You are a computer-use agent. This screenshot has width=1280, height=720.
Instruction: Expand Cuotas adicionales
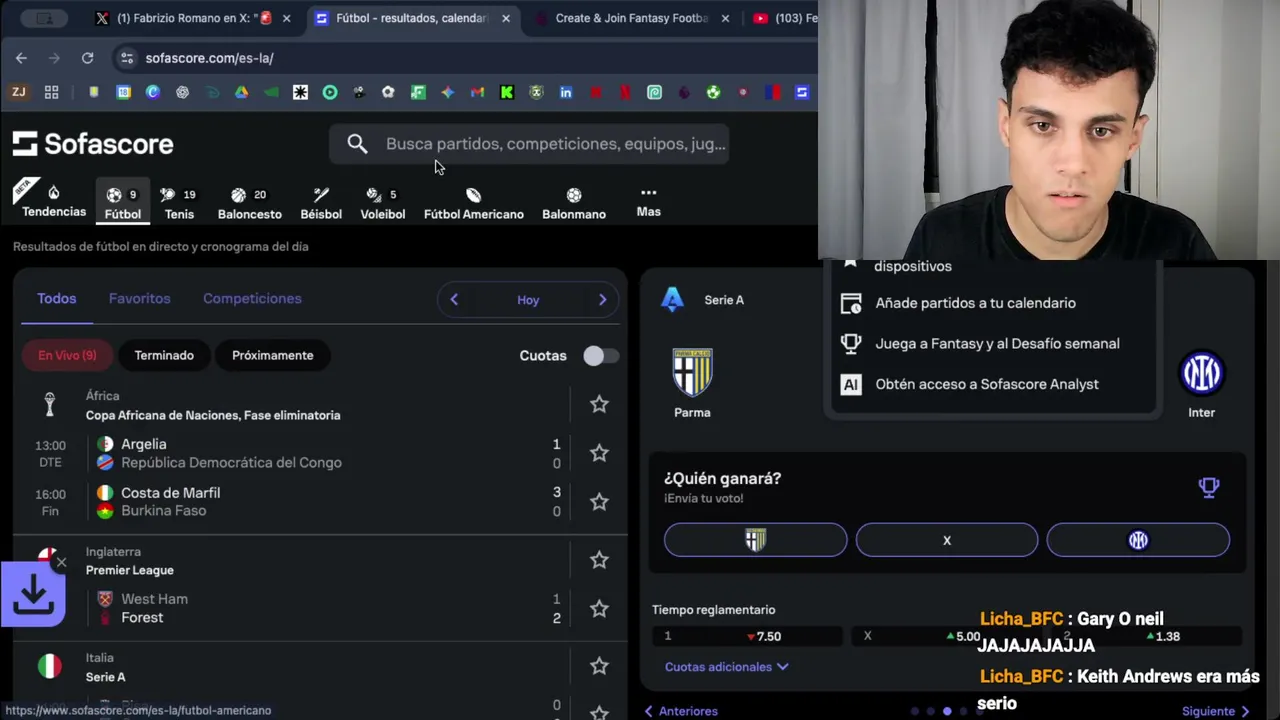726,667
